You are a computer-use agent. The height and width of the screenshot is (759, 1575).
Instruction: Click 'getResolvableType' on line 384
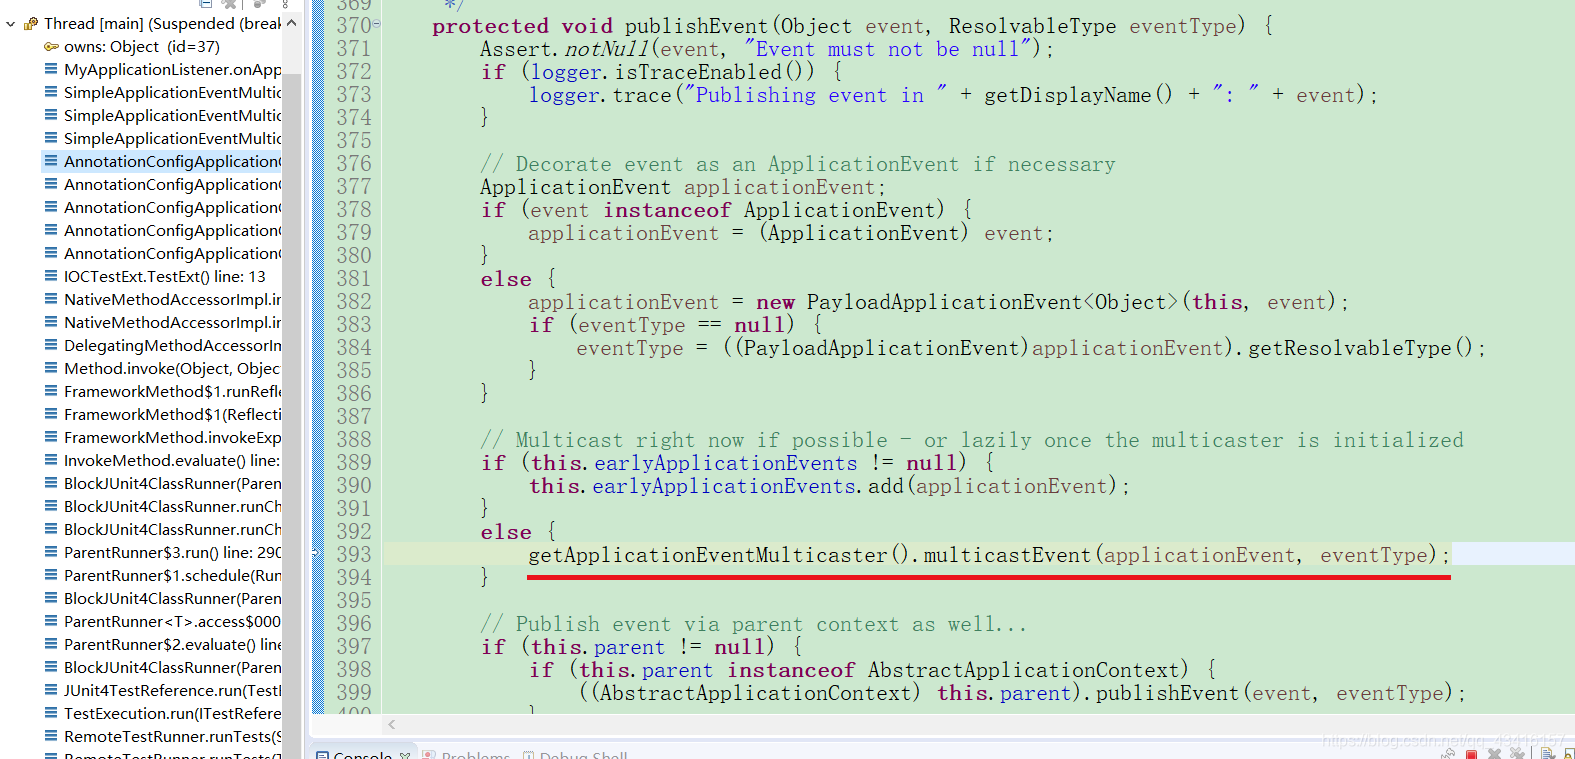[x=1349, y=348]
